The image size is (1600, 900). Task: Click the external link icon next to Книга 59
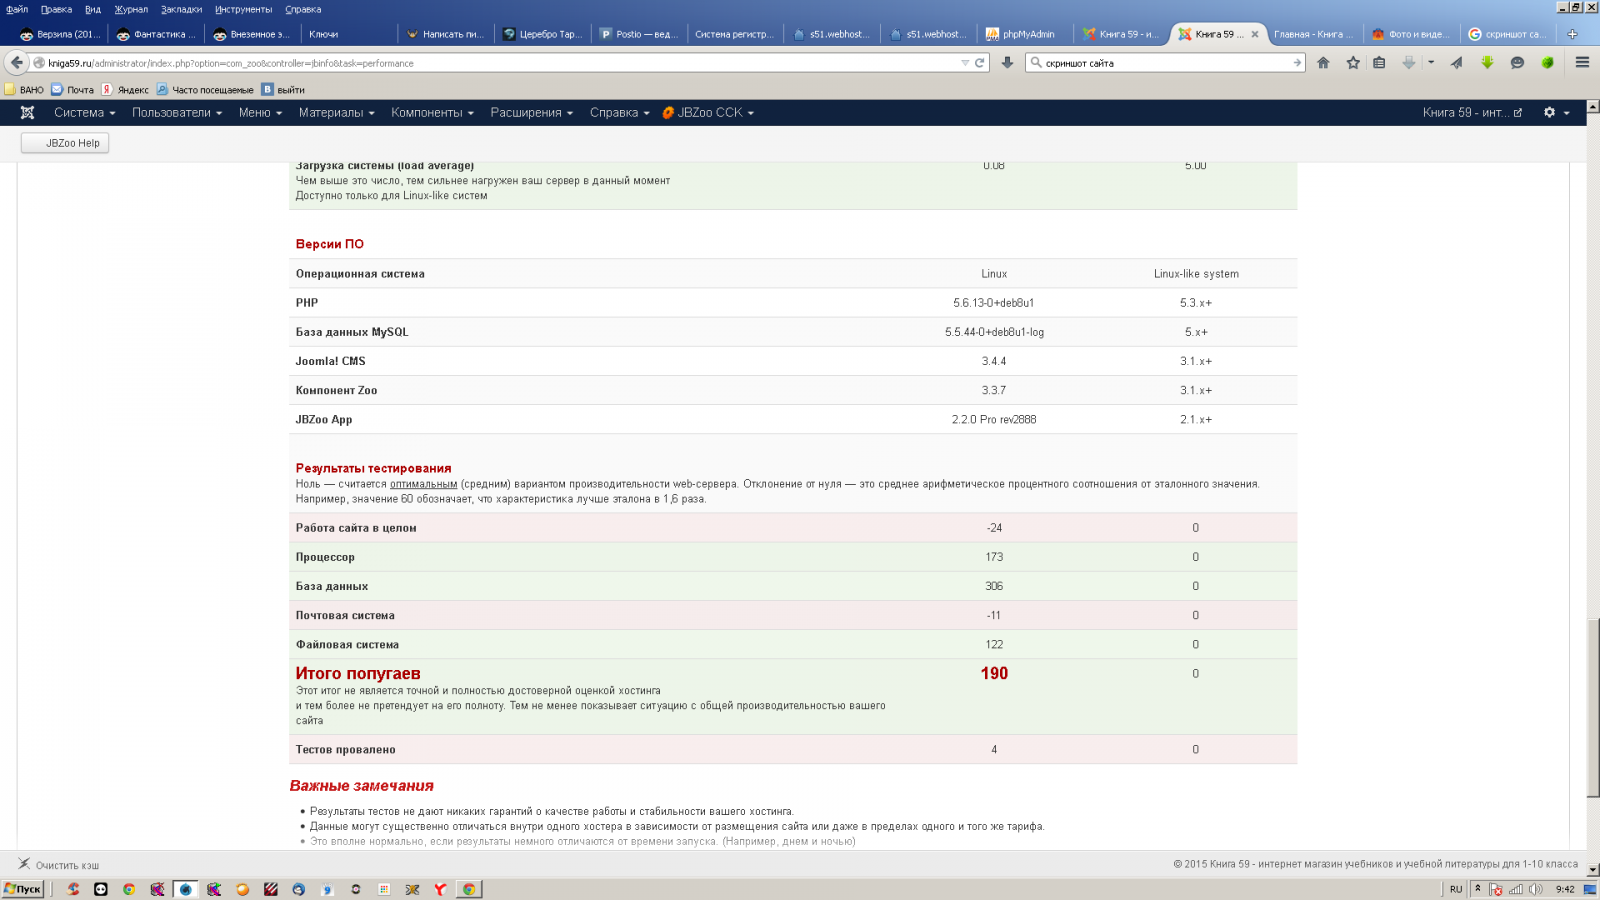click(1518, 113)
